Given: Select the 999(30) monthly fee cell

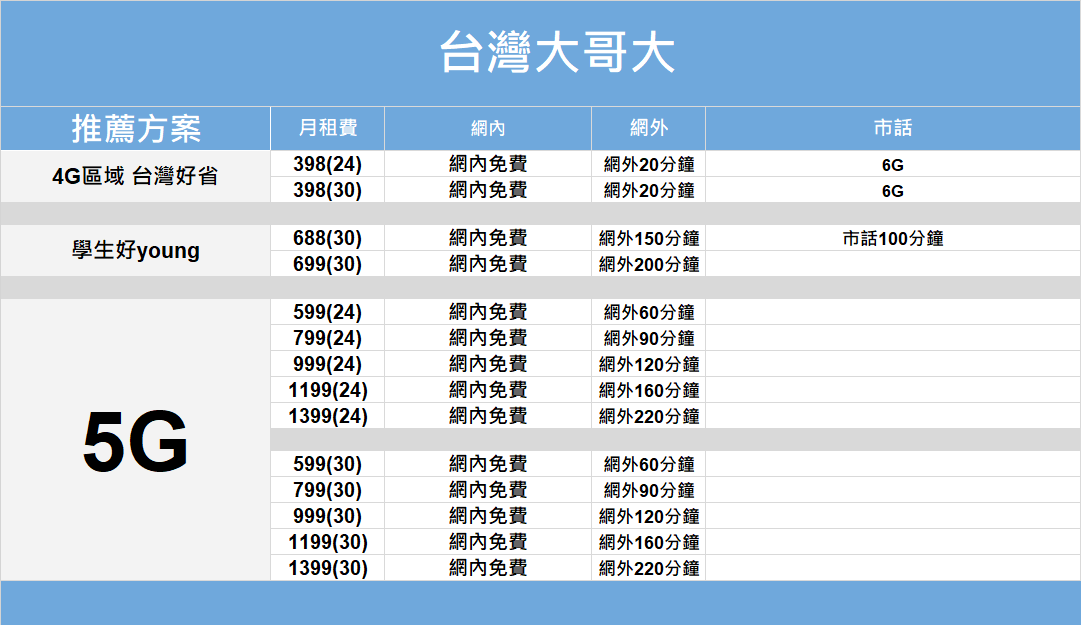Looking at the screenshot, I should (x=327, y=516).
